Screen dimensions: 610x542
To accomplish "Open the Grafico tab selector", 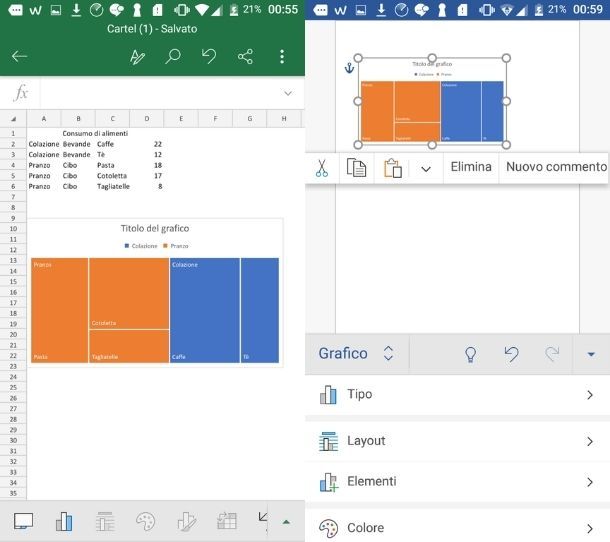I will (356, 353).
